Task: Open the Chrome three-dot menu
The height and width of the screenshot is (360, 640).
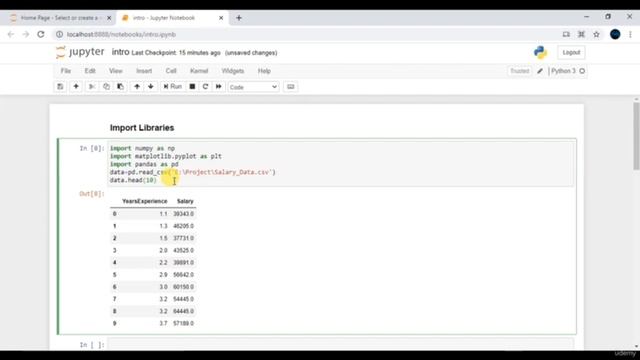Action: 630,34
